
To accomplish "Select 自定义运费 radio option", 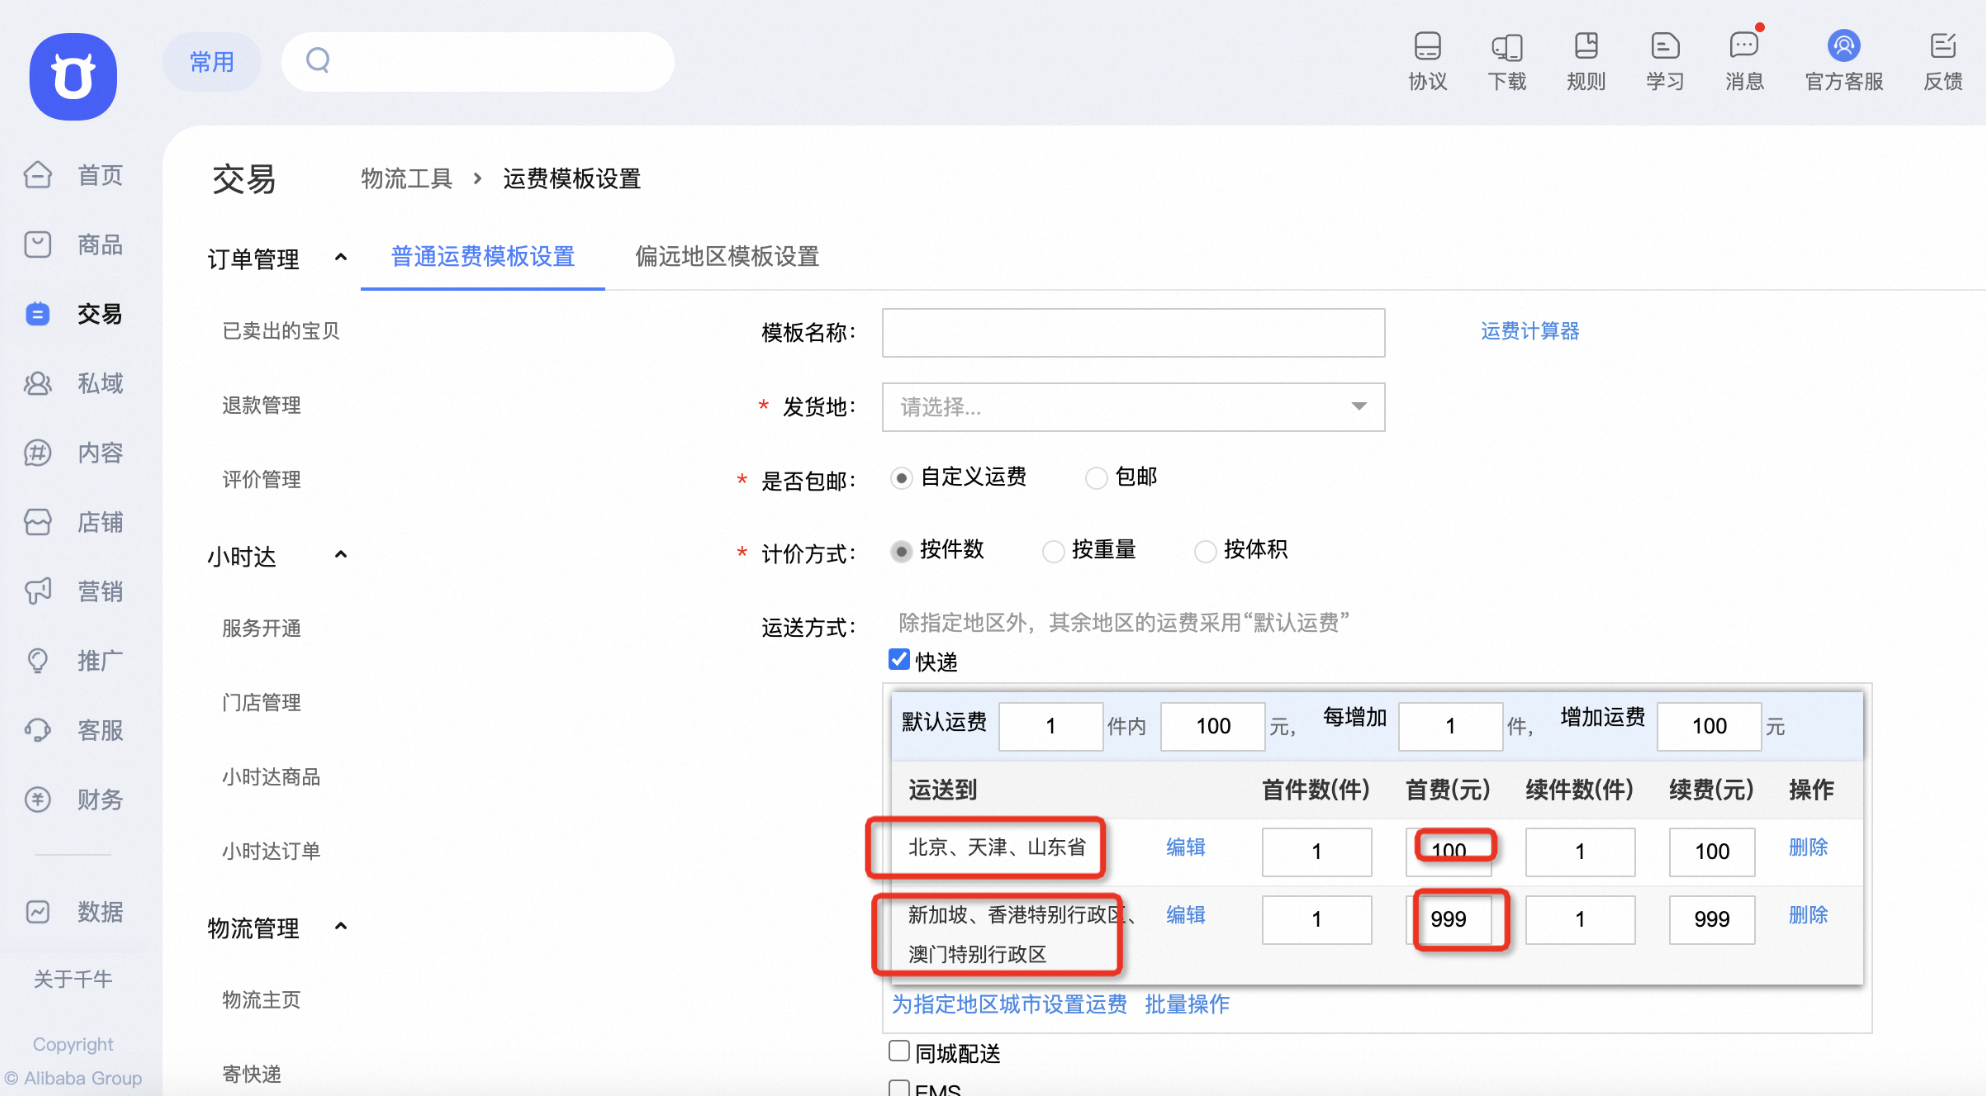I will [901, 478].
